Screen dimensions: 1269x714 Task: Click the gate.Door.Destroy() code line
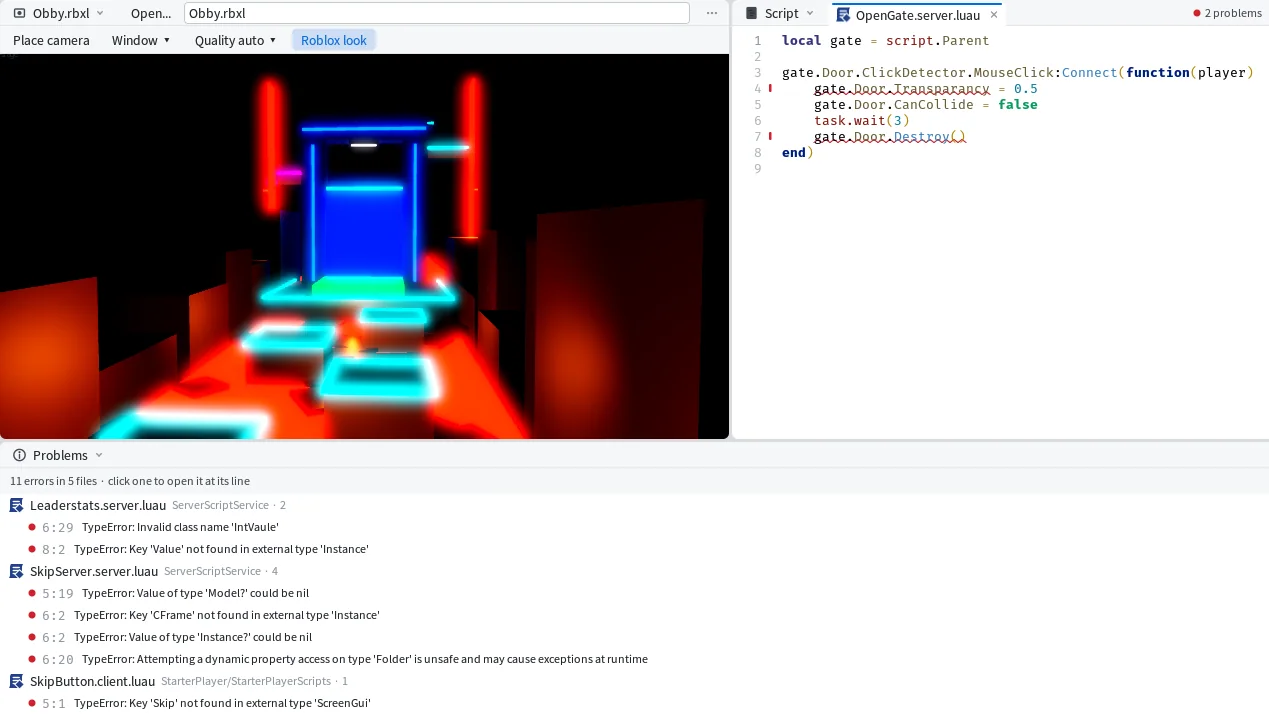889,136
